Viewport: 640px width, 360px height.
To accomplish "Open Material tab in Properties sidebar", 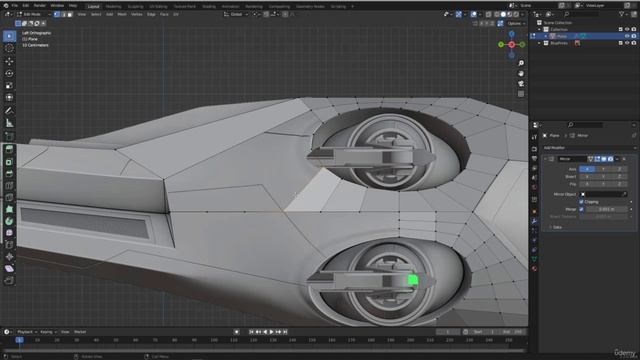I will pos(534,269).
